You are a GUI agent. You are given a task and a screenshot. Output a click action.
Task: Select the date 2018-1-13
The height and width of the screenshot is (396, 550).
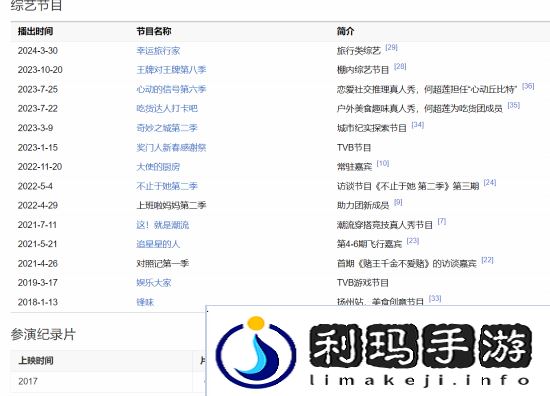(38, 302)
